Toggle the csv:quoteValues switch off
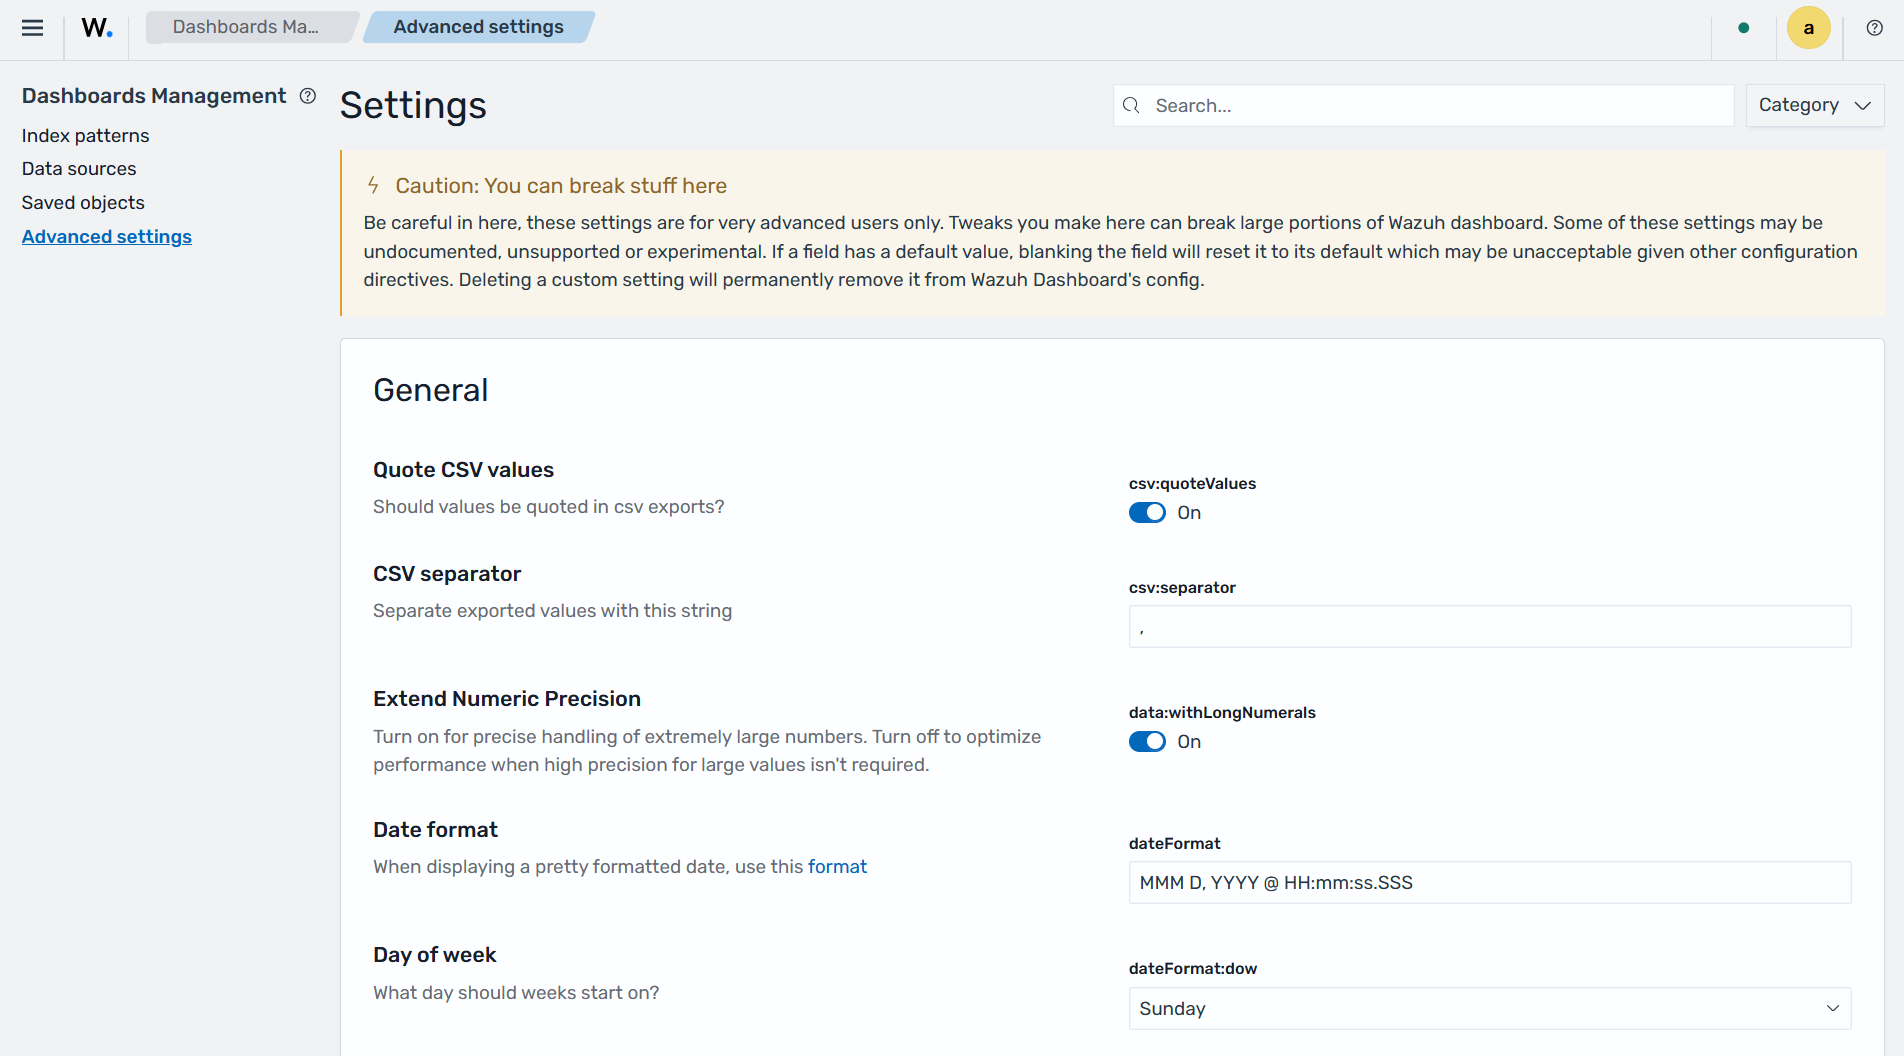Image resolution: width=1904 pixels, height=1056 pixels. (1147, 513)
